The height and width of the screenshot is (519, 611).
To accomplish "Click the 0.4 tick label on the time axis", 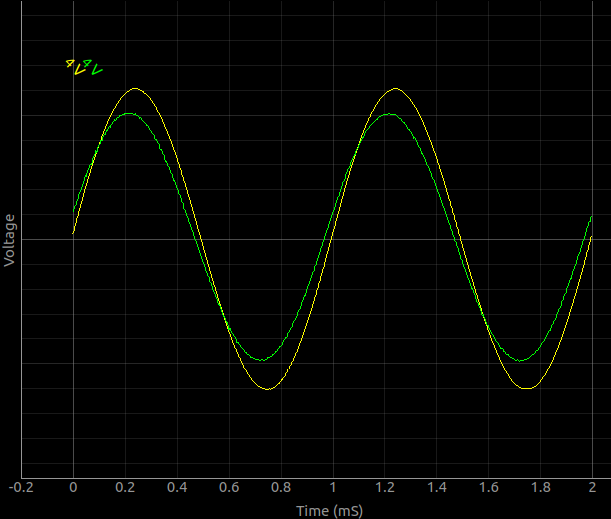I will coord(177,487).
